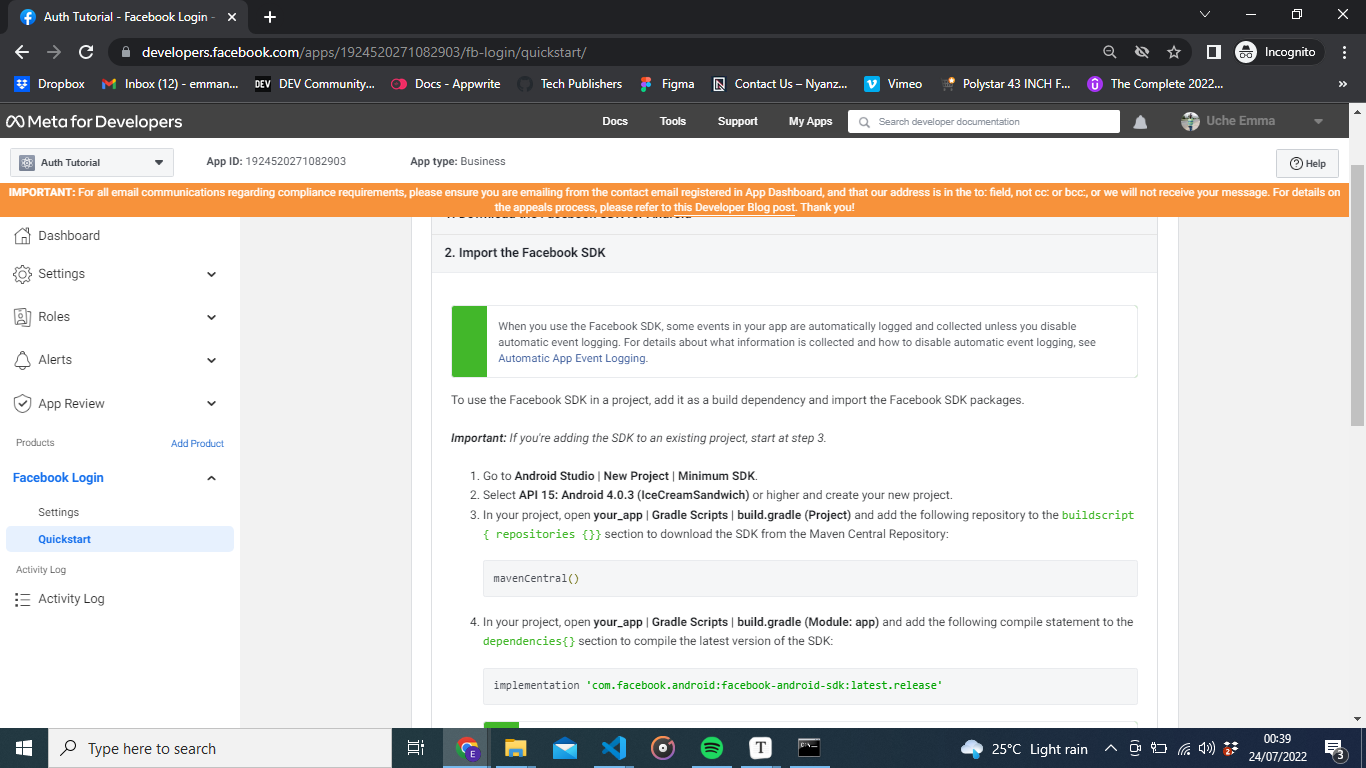Click the Dashboard home icon in sidebar
This screenshot has height=768, width=1366.
23,236
